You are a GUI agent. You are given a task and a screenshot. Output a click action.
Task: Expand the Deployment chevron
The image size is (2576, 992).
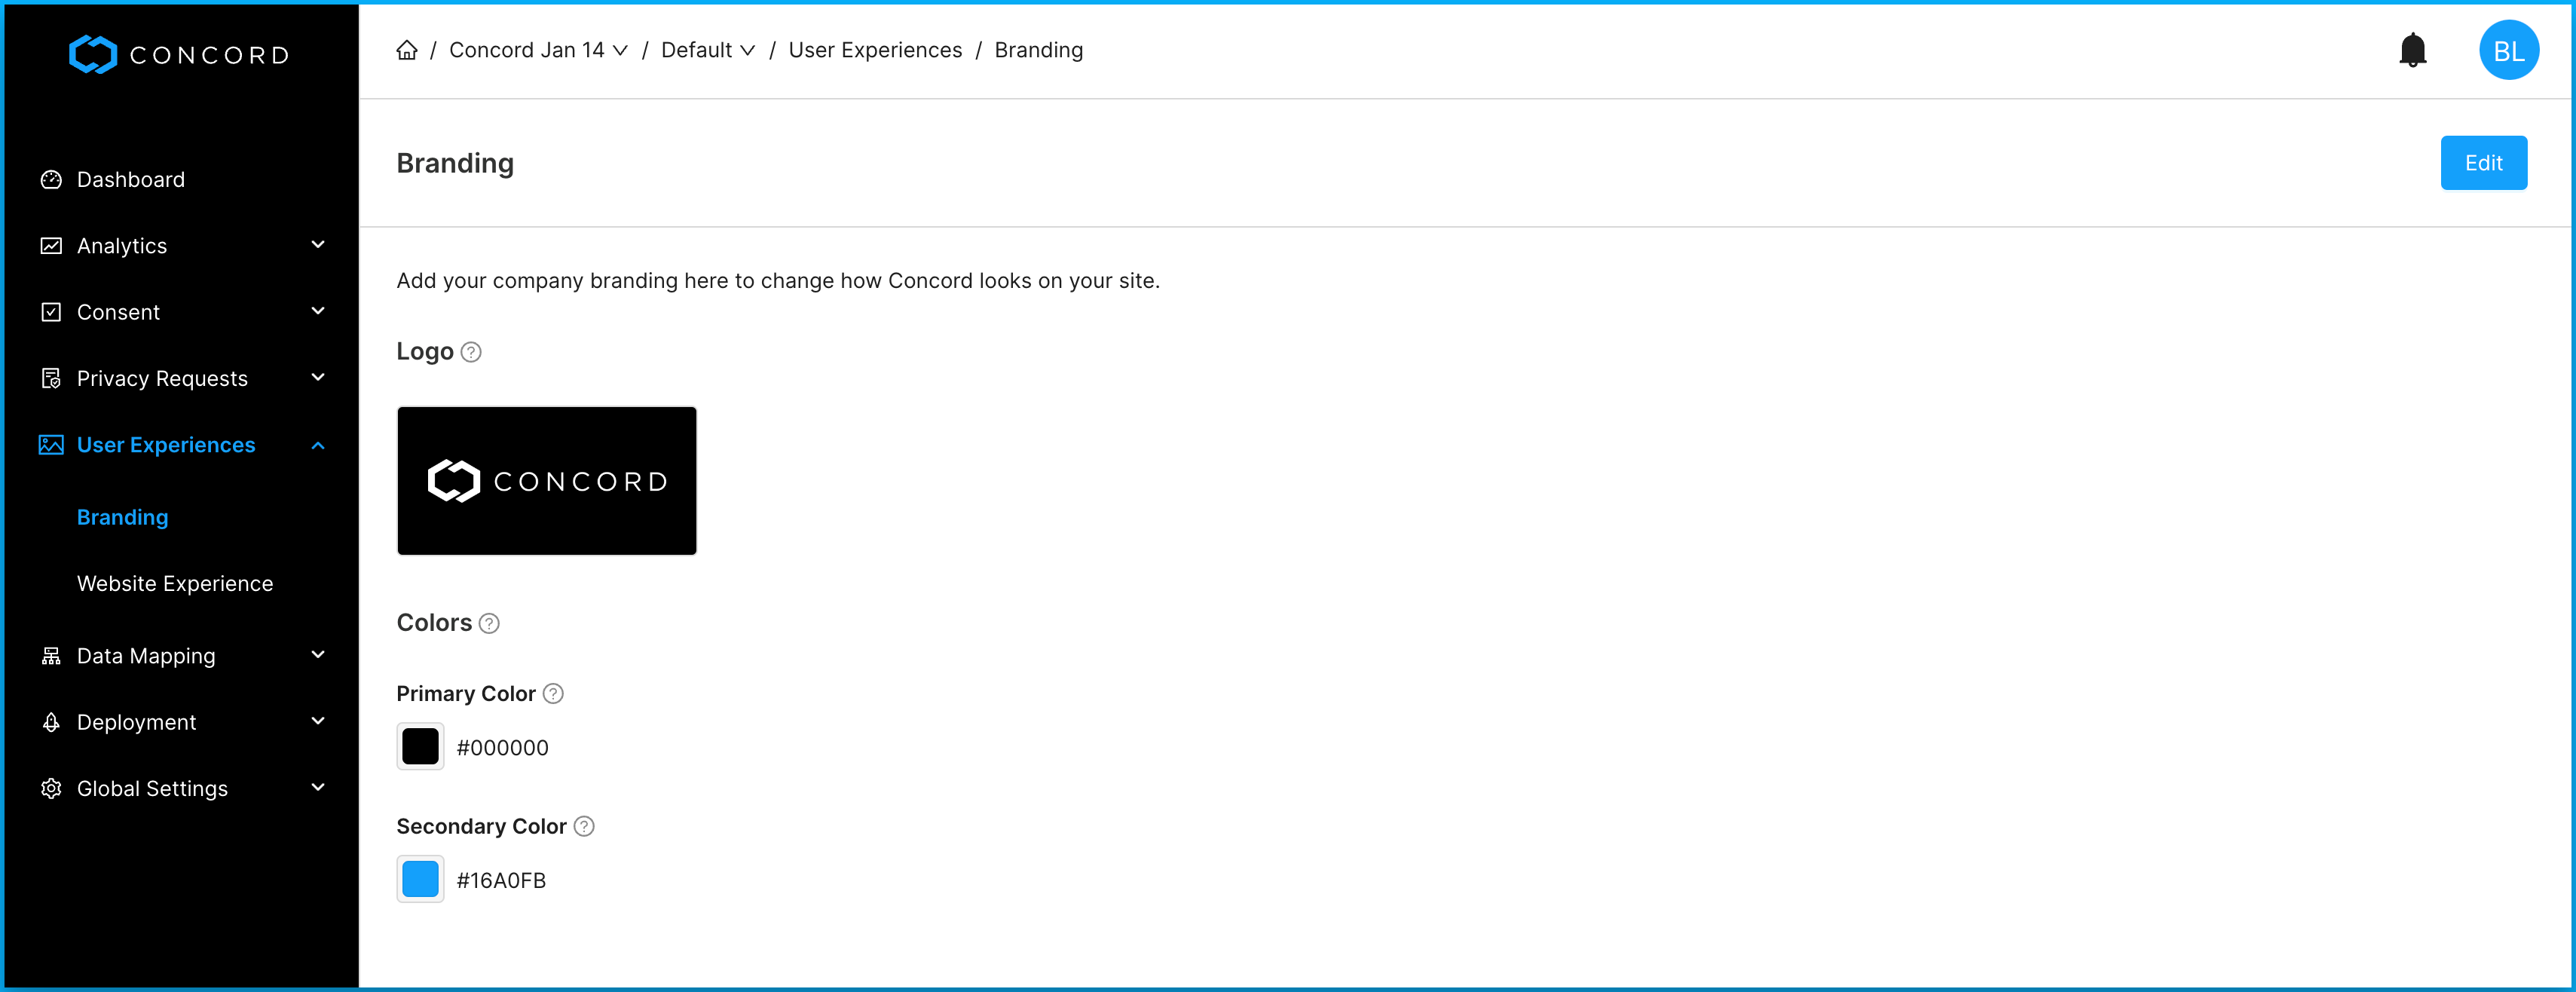click(318, 721)
